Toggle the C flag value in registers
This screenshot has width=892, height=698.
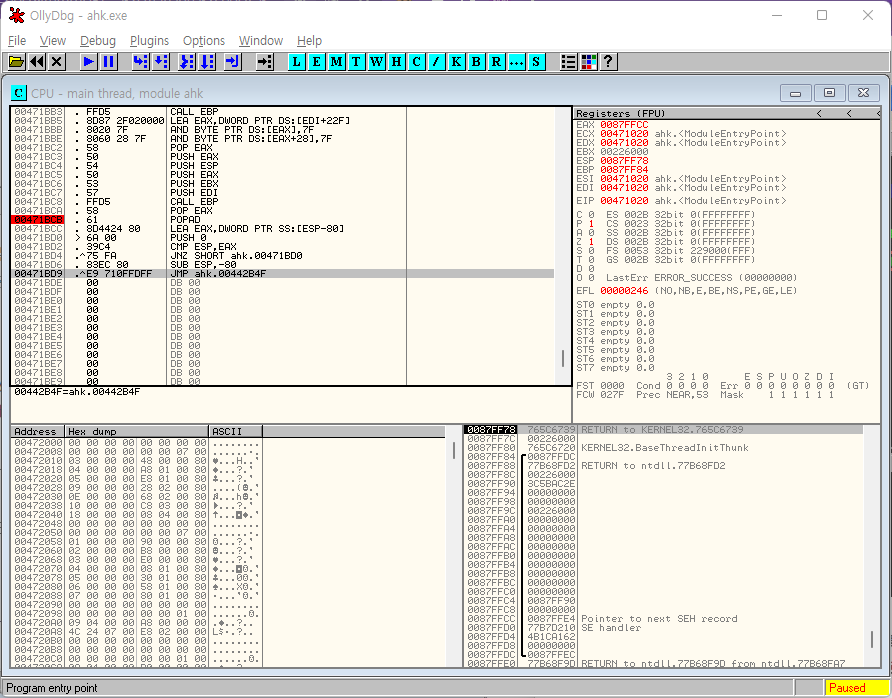pos(591,215)
